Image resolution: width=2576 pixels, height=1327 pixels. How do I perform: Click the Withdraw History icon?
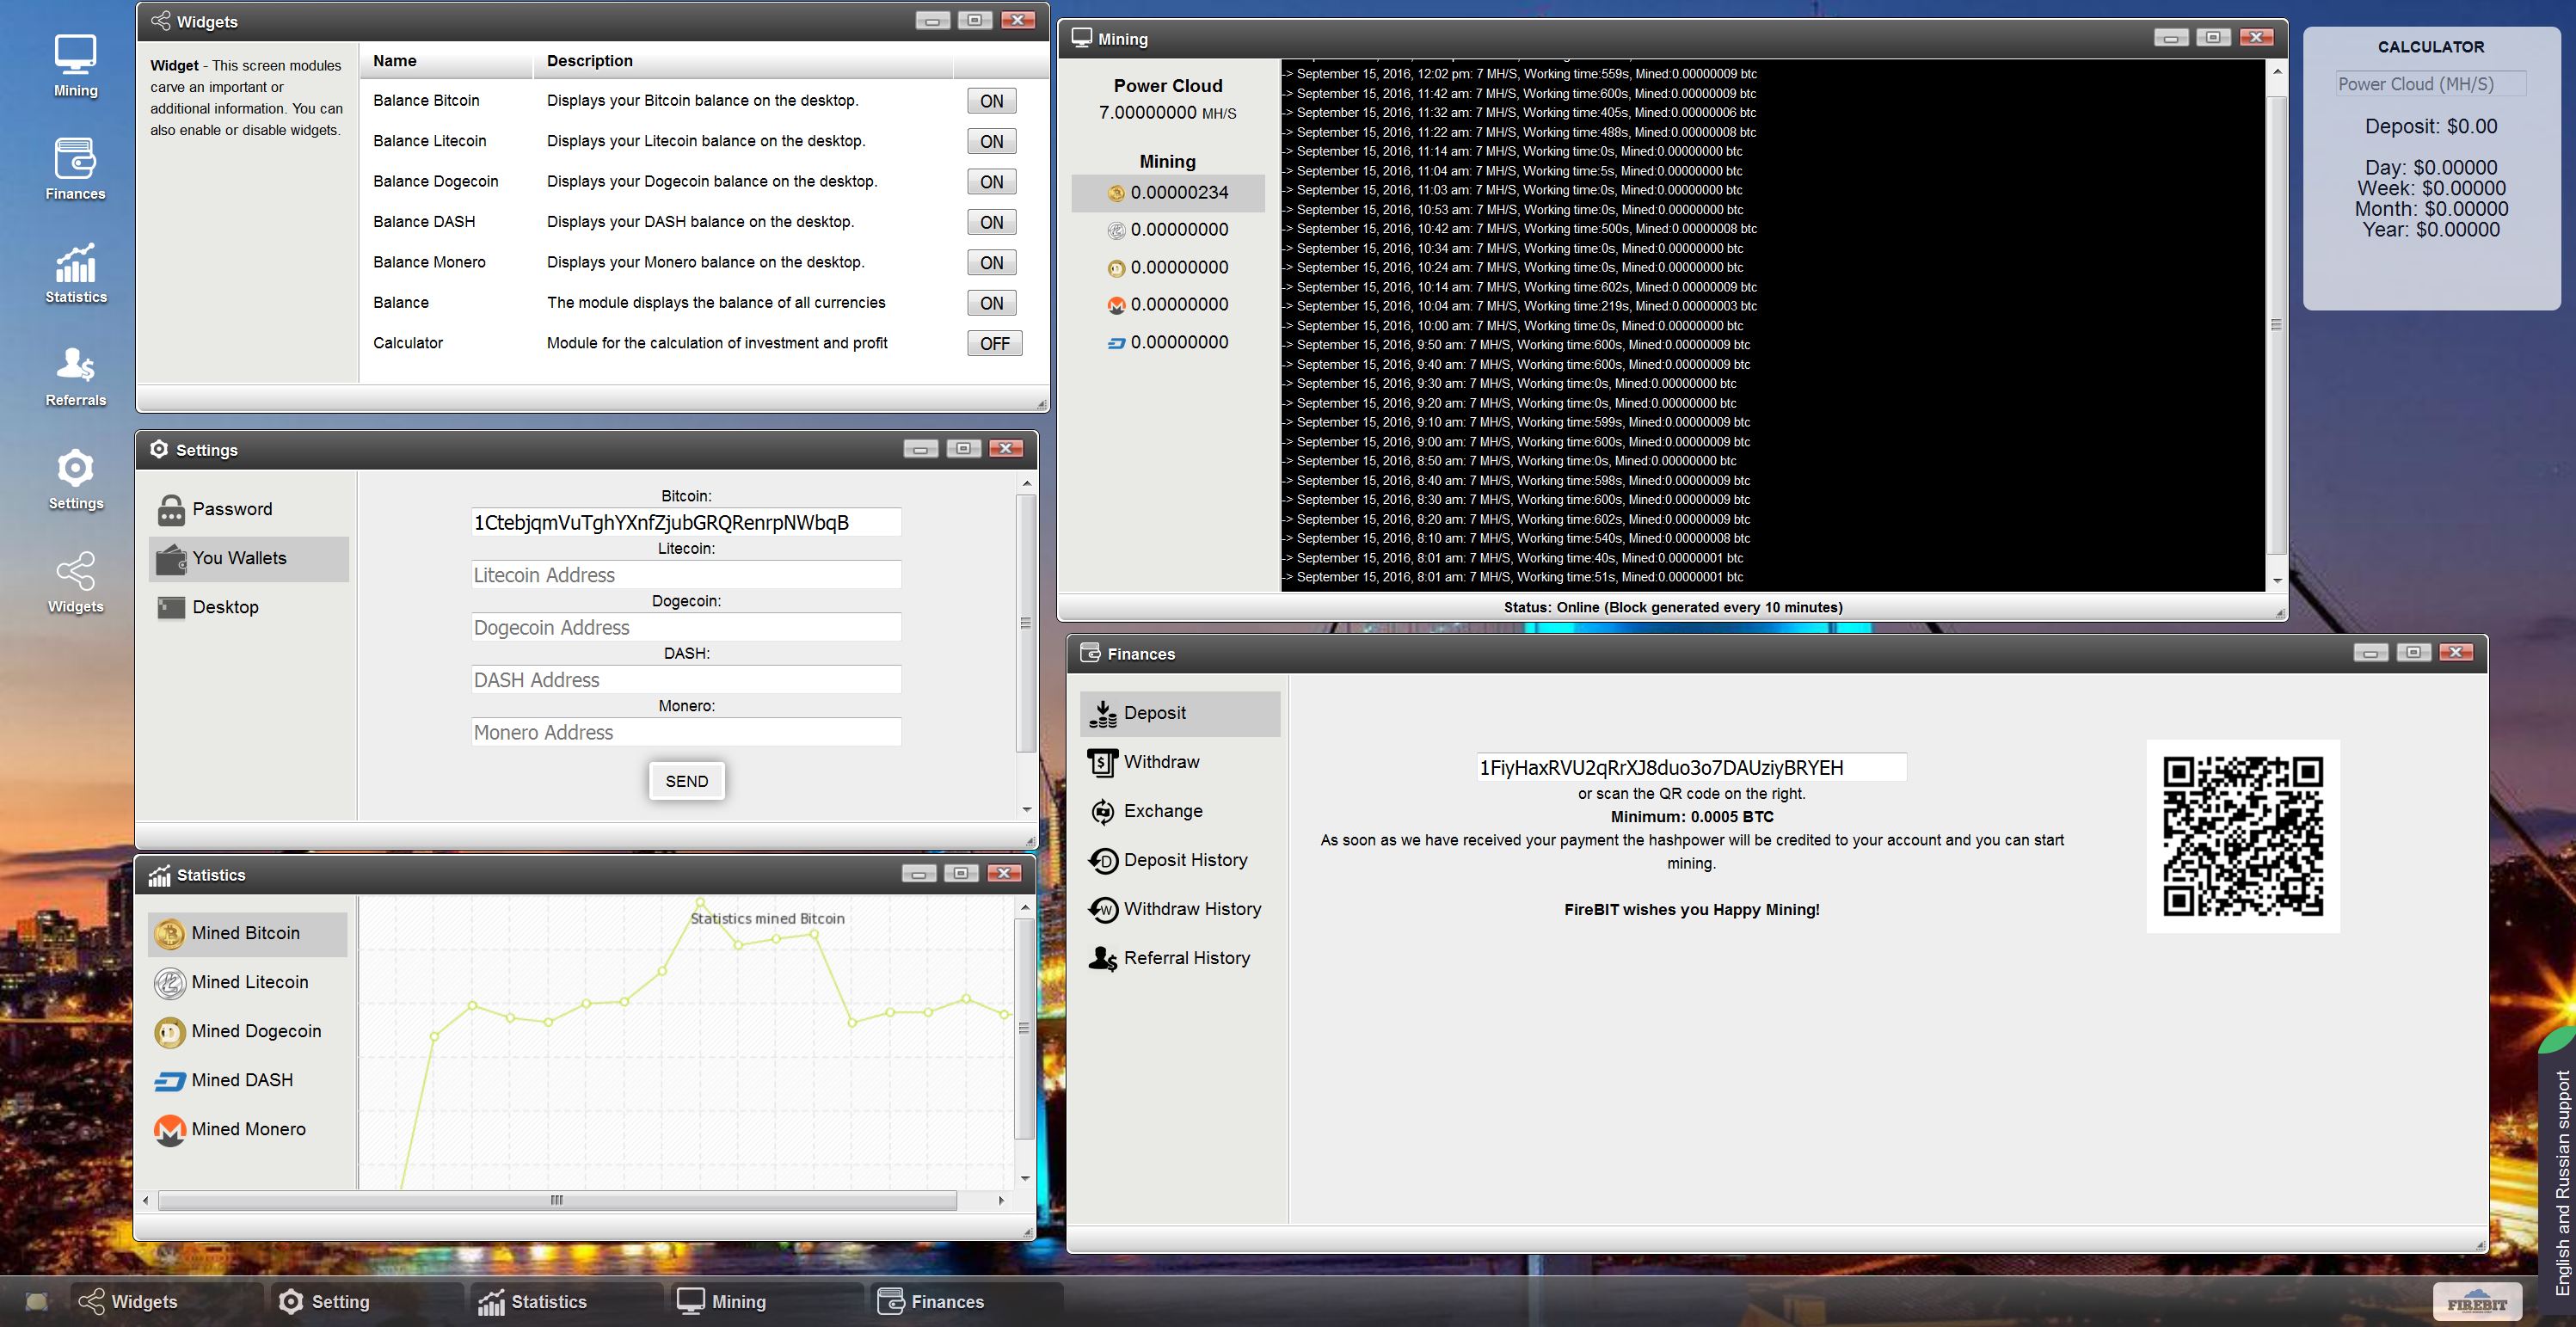(1103, 910)
